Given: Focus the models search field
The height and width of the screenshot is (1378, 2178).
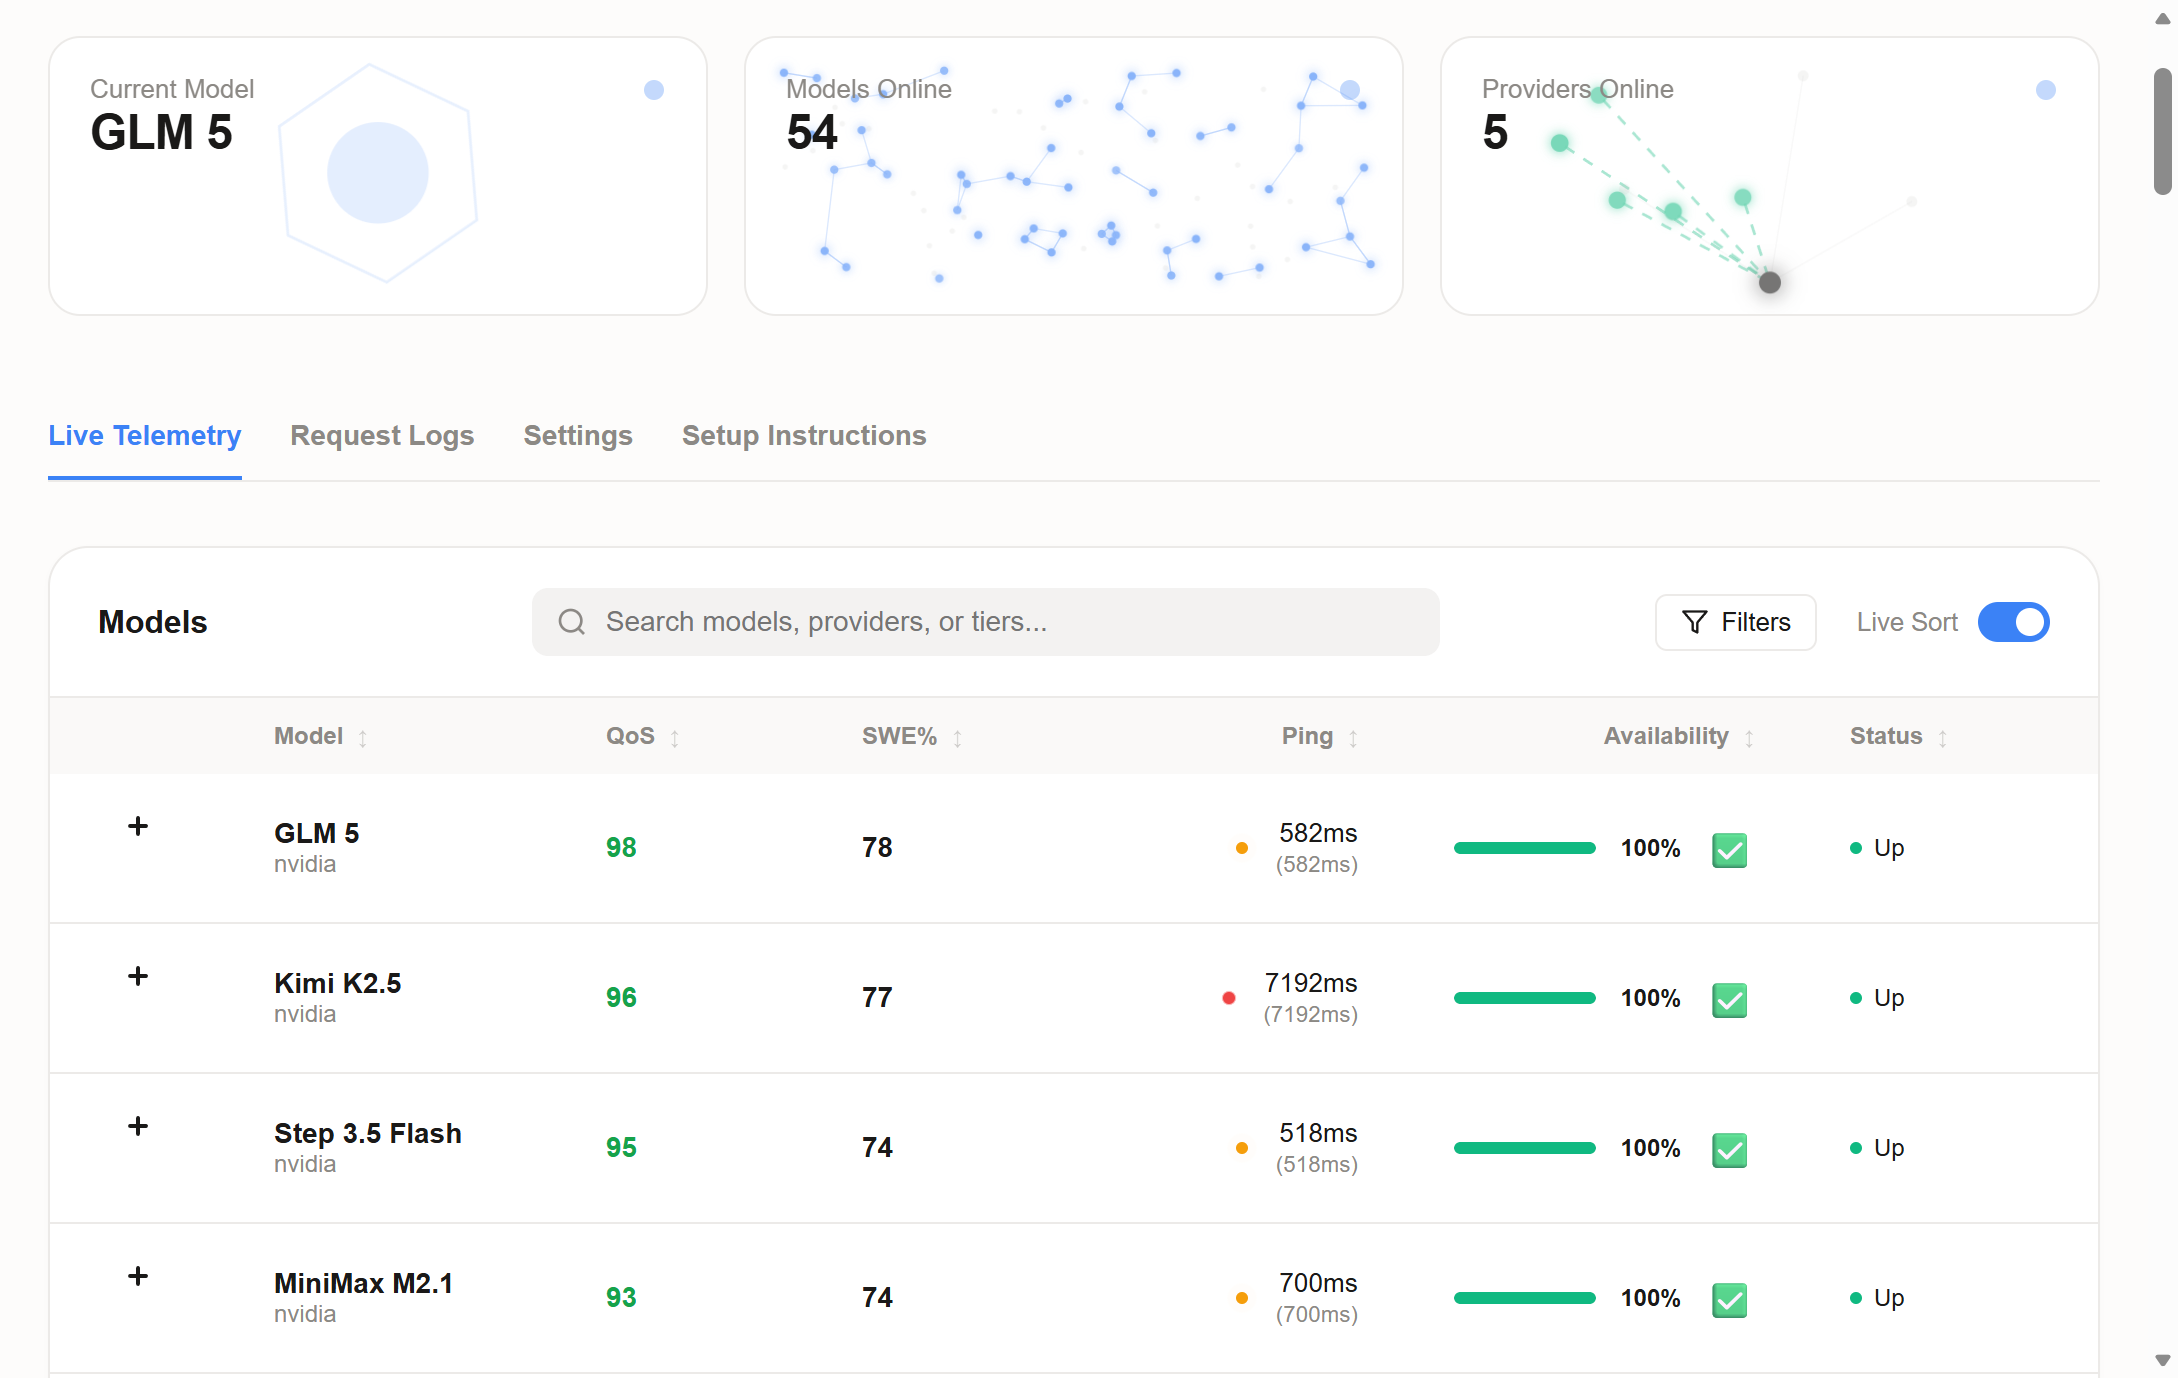Looking at the screenshot, I should click(985, 622).
